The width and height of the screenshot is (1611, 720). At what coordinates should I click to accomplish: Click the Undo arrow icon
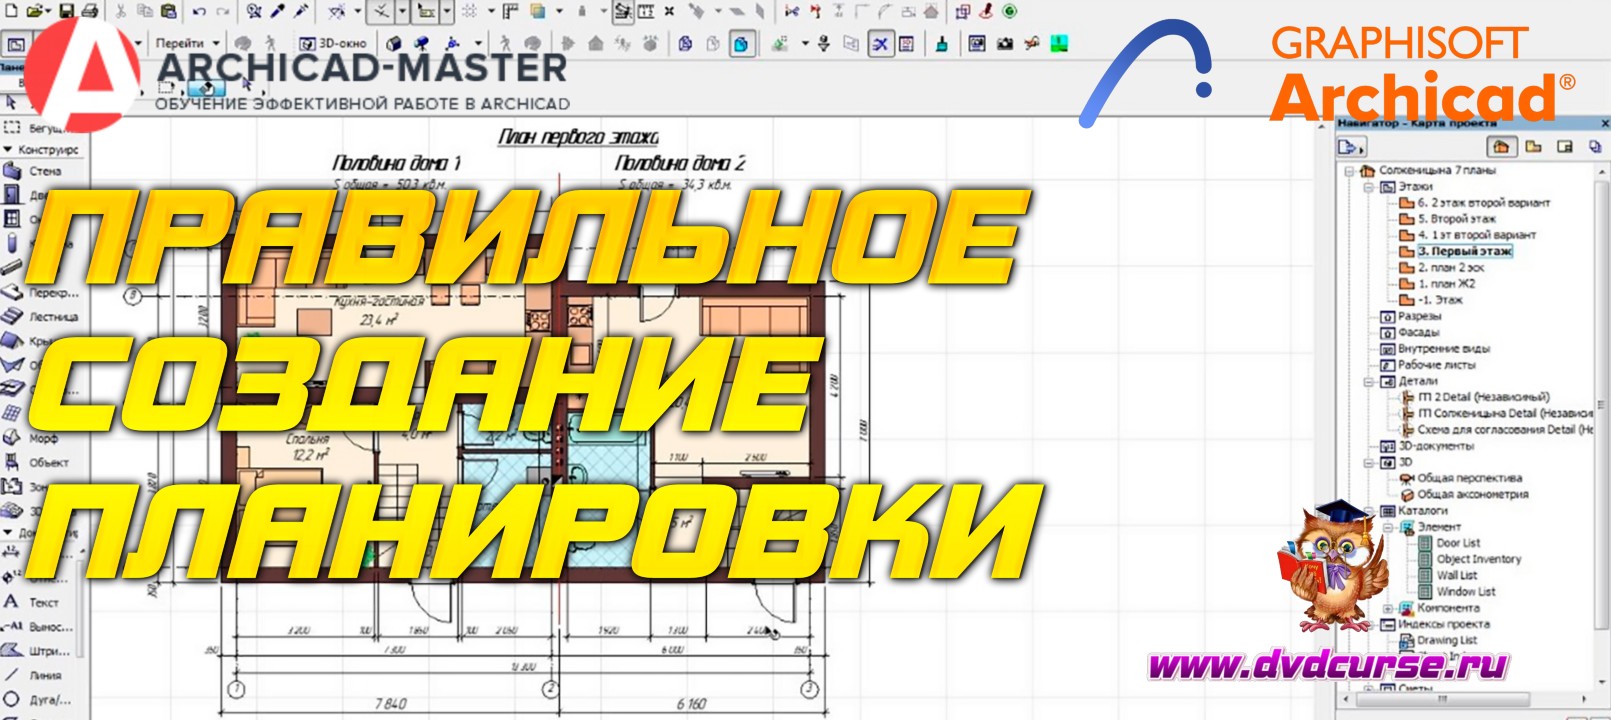199,11
